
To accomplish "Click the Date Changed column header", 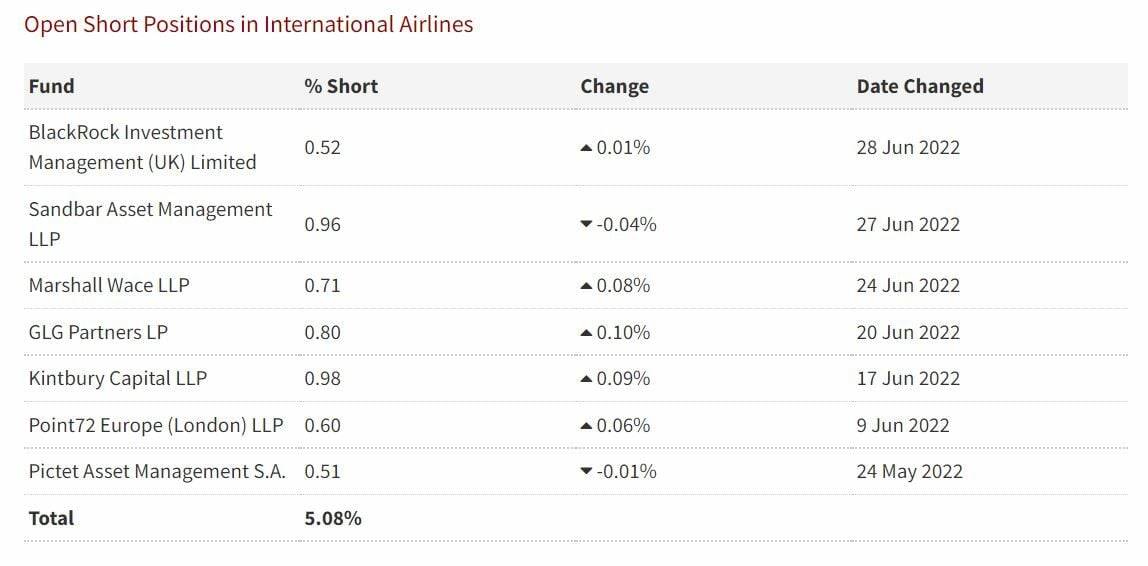I will click(920, 86).
